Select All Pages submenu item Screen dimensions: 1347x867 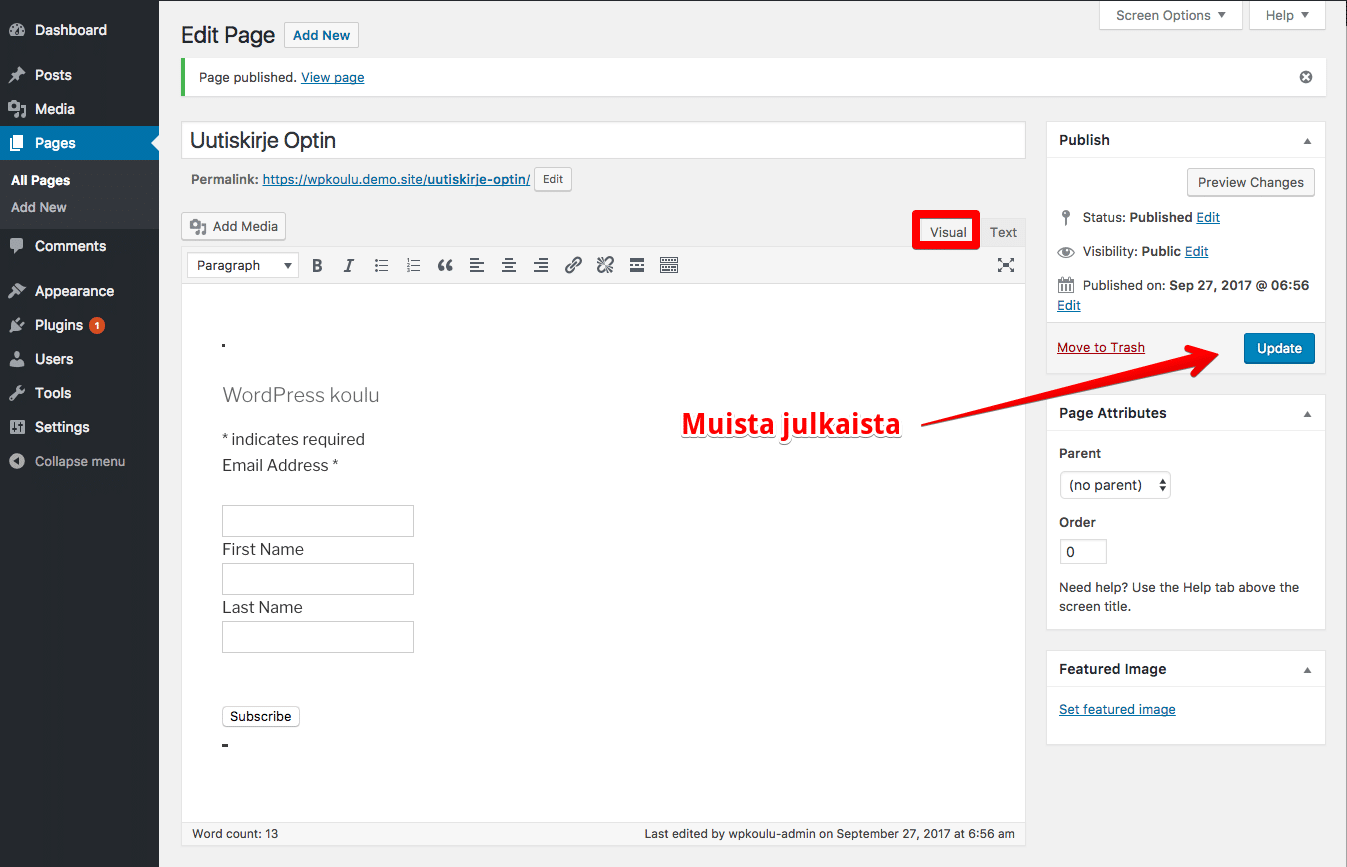[41, 181]
